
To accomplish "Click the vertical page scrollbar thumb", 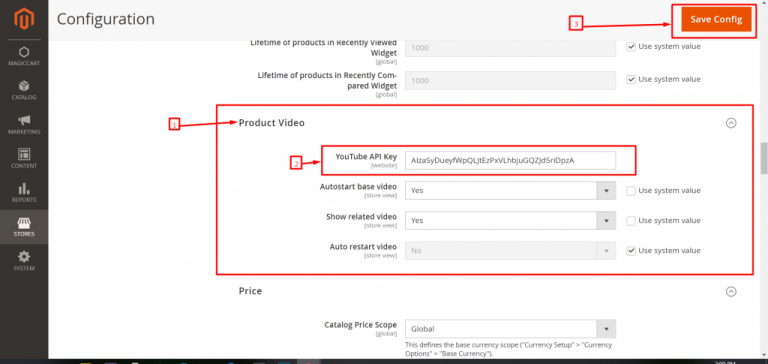I will (764, 158).
